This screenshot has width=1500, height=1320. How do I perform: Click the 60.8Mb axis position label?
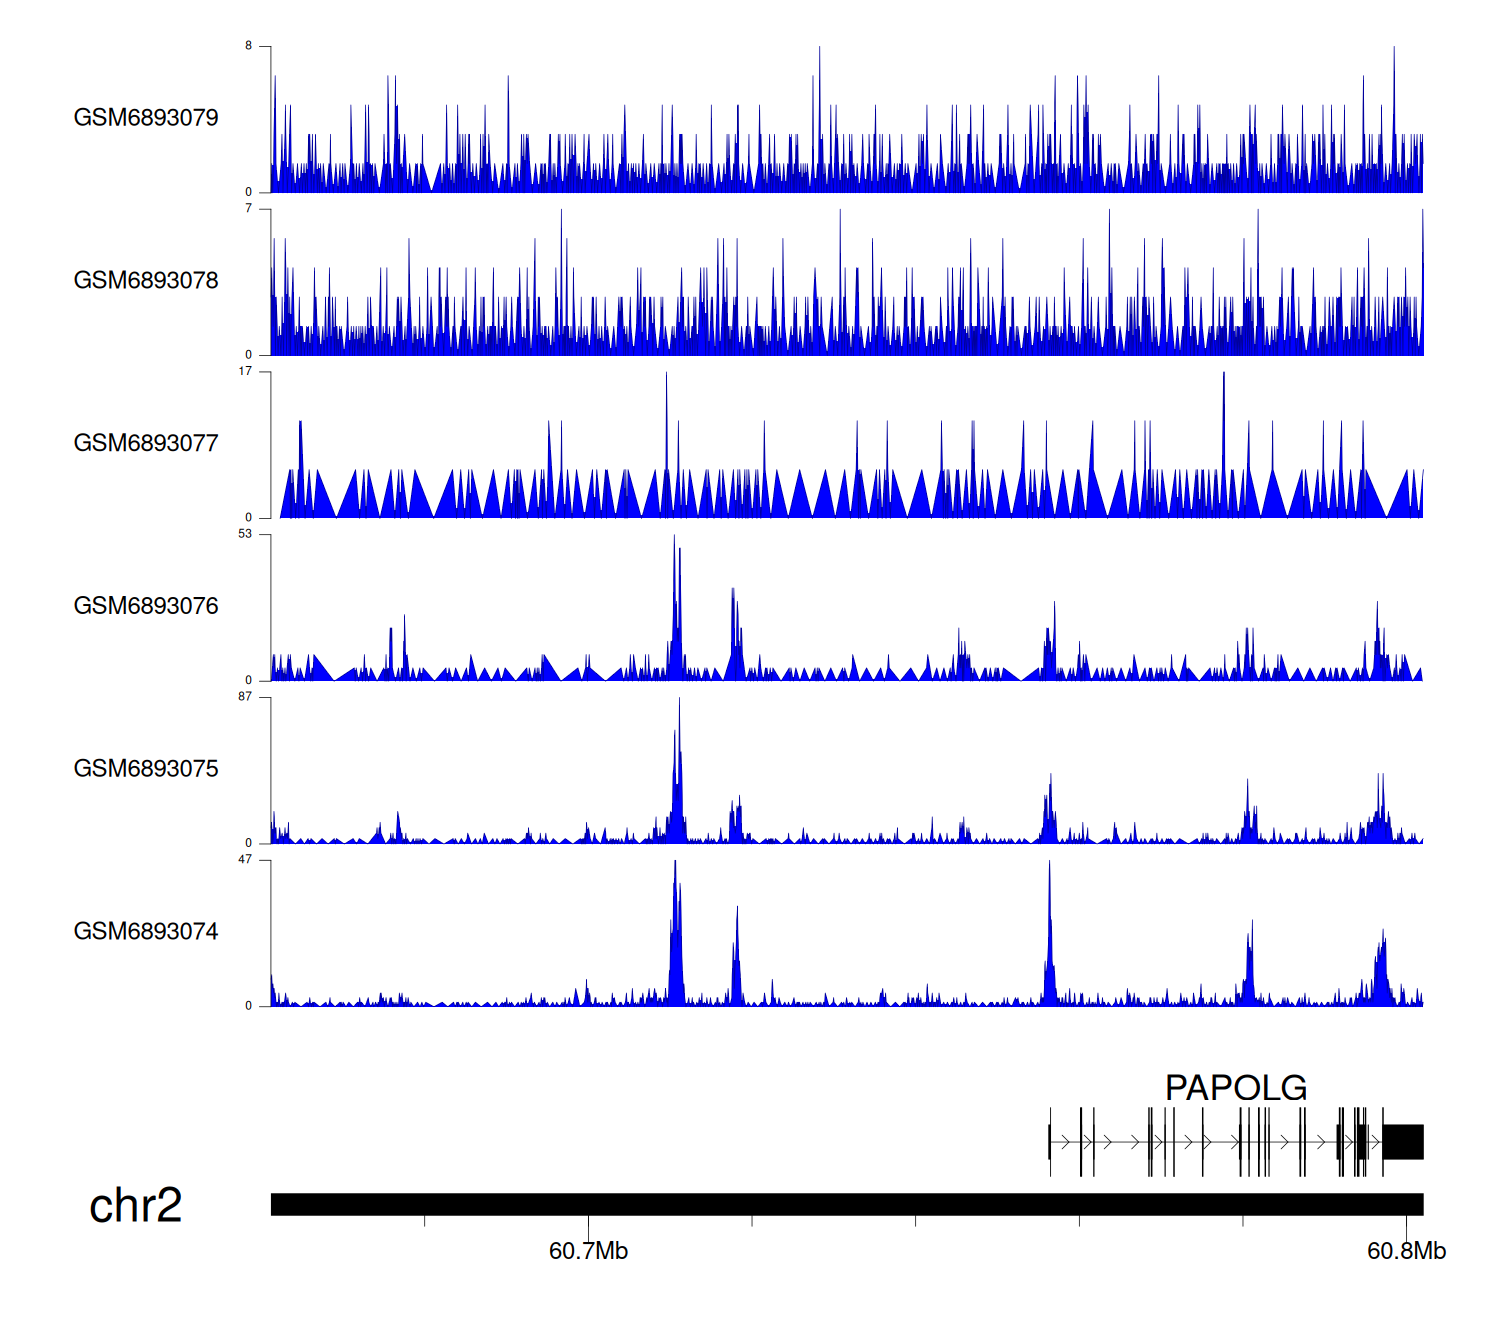[1406, 1251]
